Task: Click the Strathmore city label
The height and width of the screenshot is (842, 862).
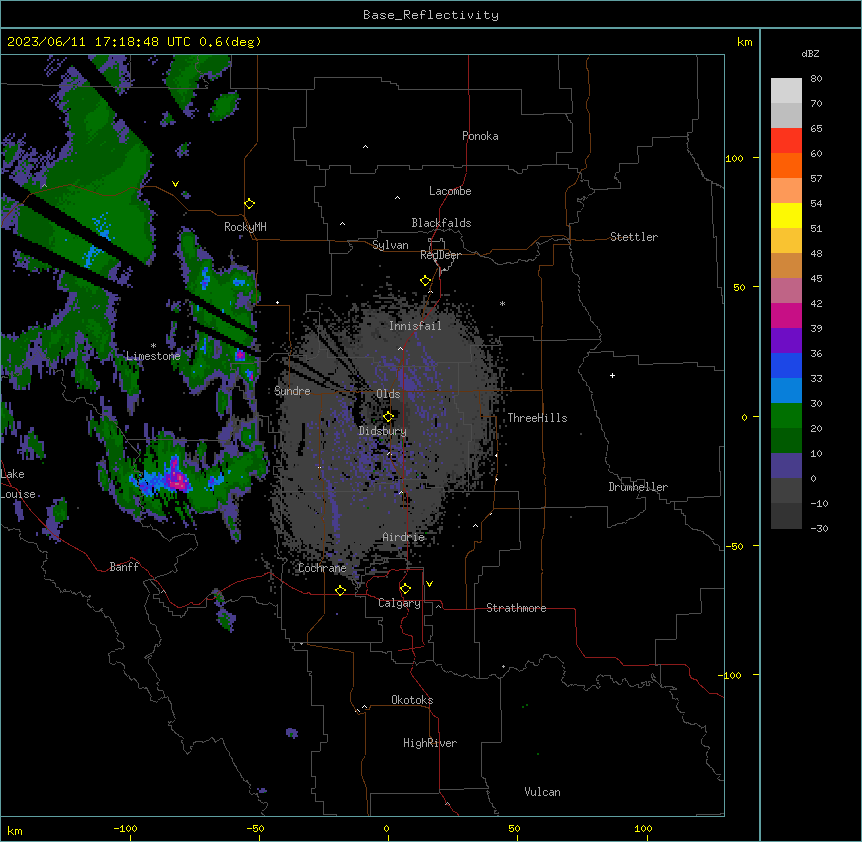Action: click(x=516, y=608)
